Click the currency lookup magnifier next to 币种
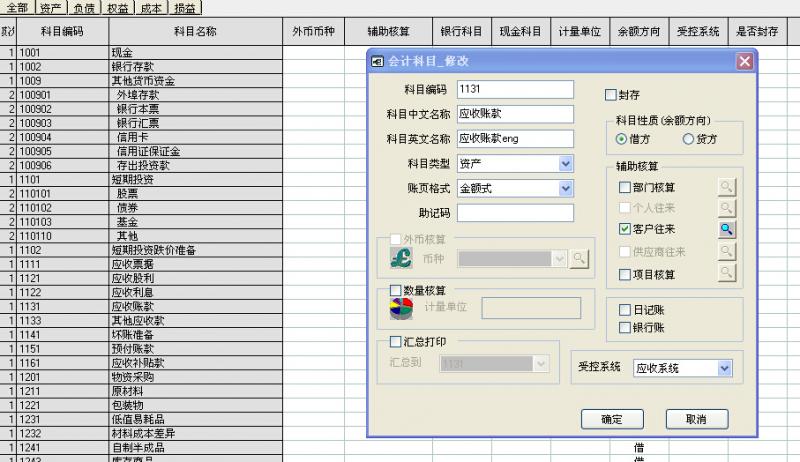The image size is (800, 462). pos(579,259)
